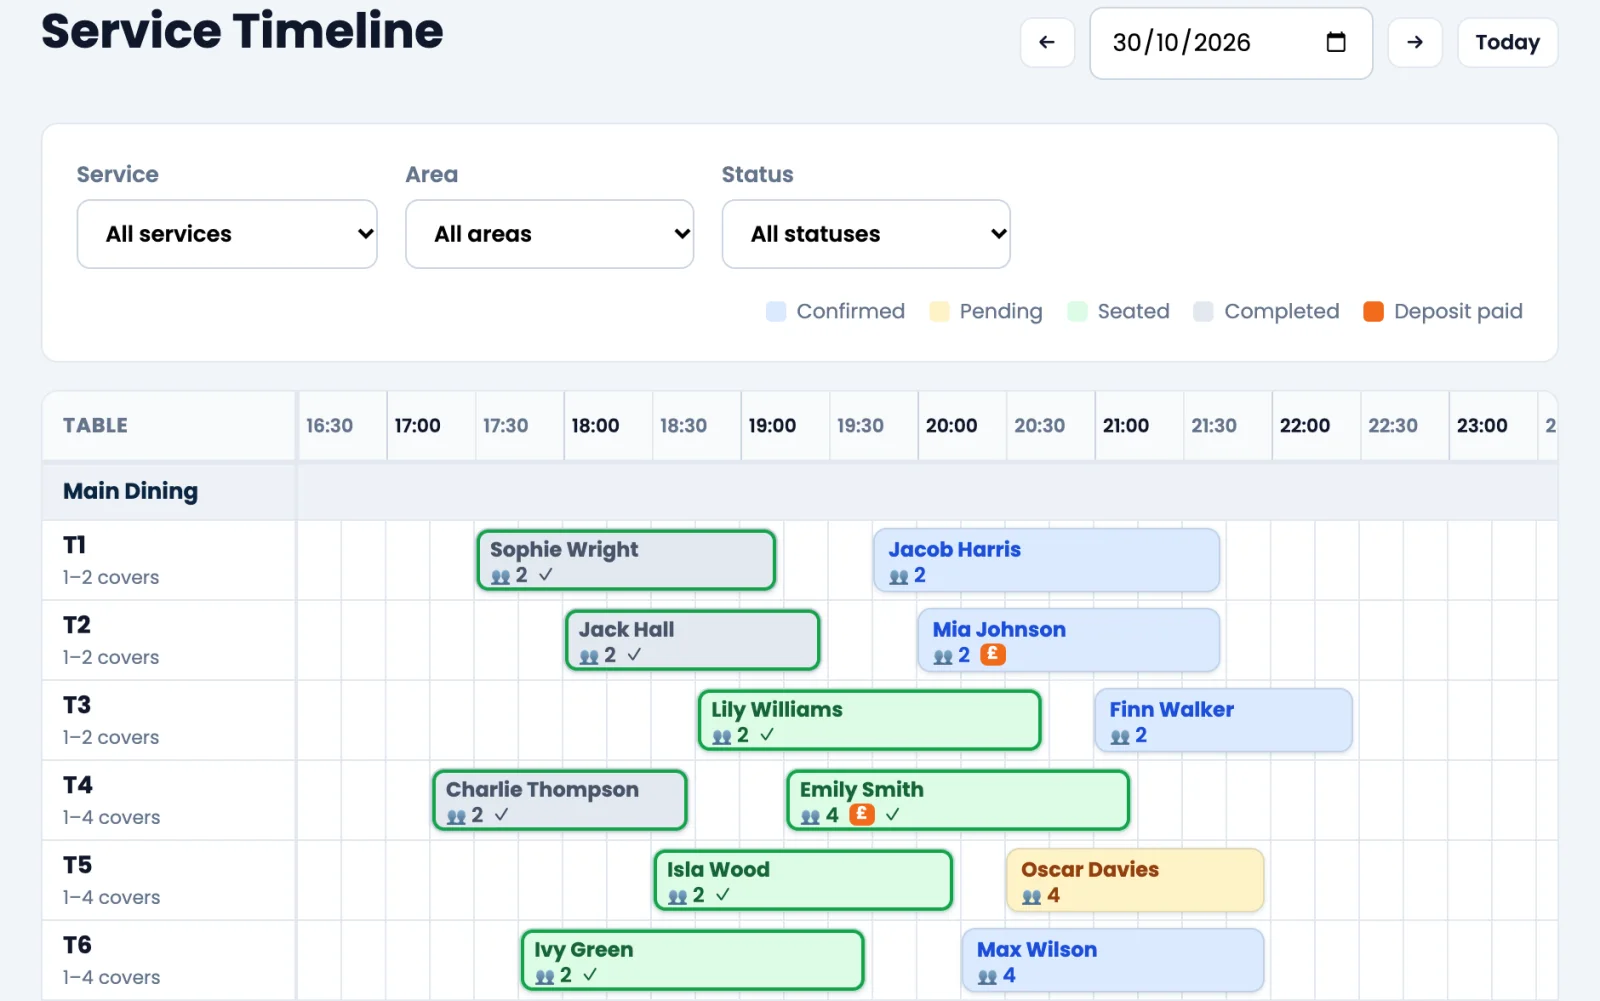Image resolution: width=1600 pixels, height=1001 pixels.
Task: Click the deposit paid badge on Mia Johnson
Action: pyautogui.click(x=992, y=655)
